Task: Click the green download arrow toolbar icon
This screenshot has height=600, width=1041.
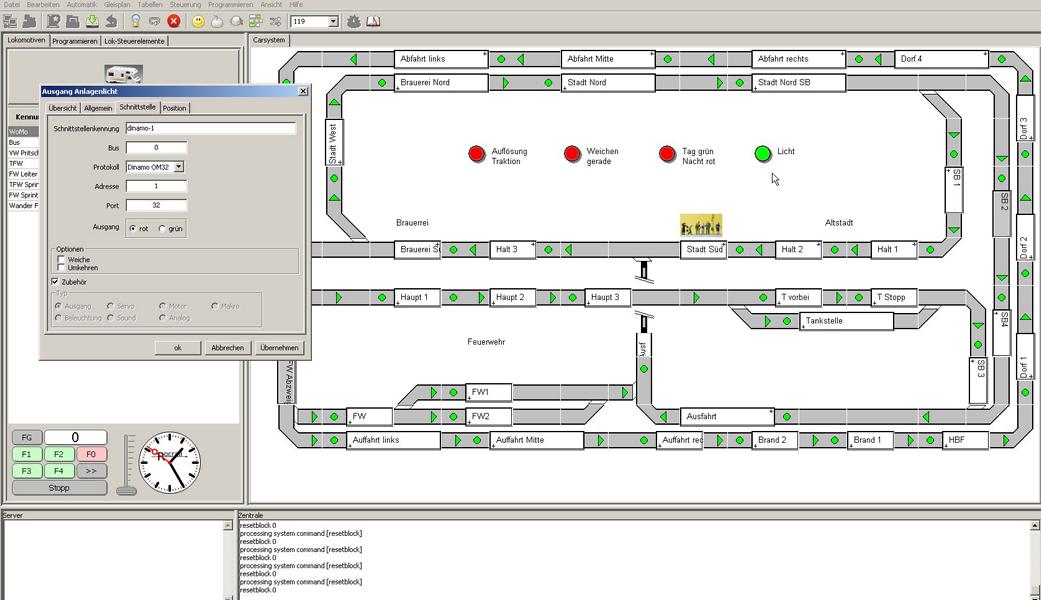Action: click(92, 21)
